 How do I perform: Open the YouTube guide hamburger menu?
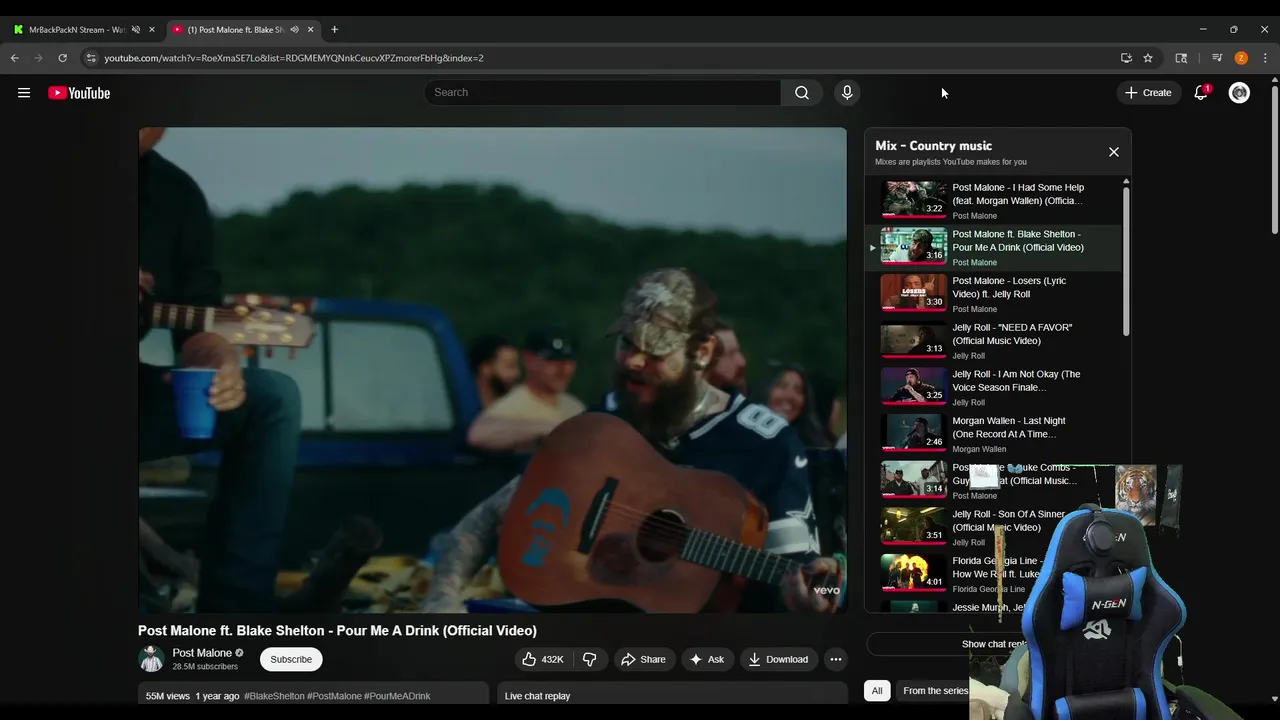tap(24, 93)
